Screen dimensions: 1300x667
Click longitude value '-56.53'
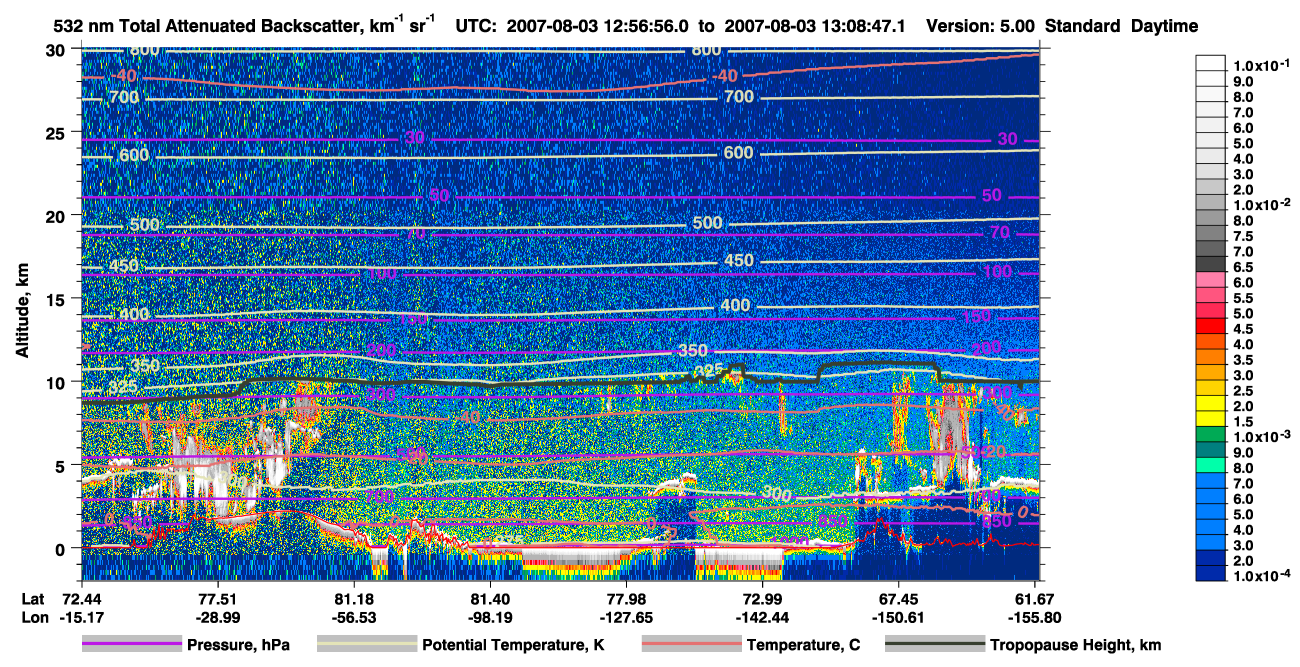coord(353,618)
